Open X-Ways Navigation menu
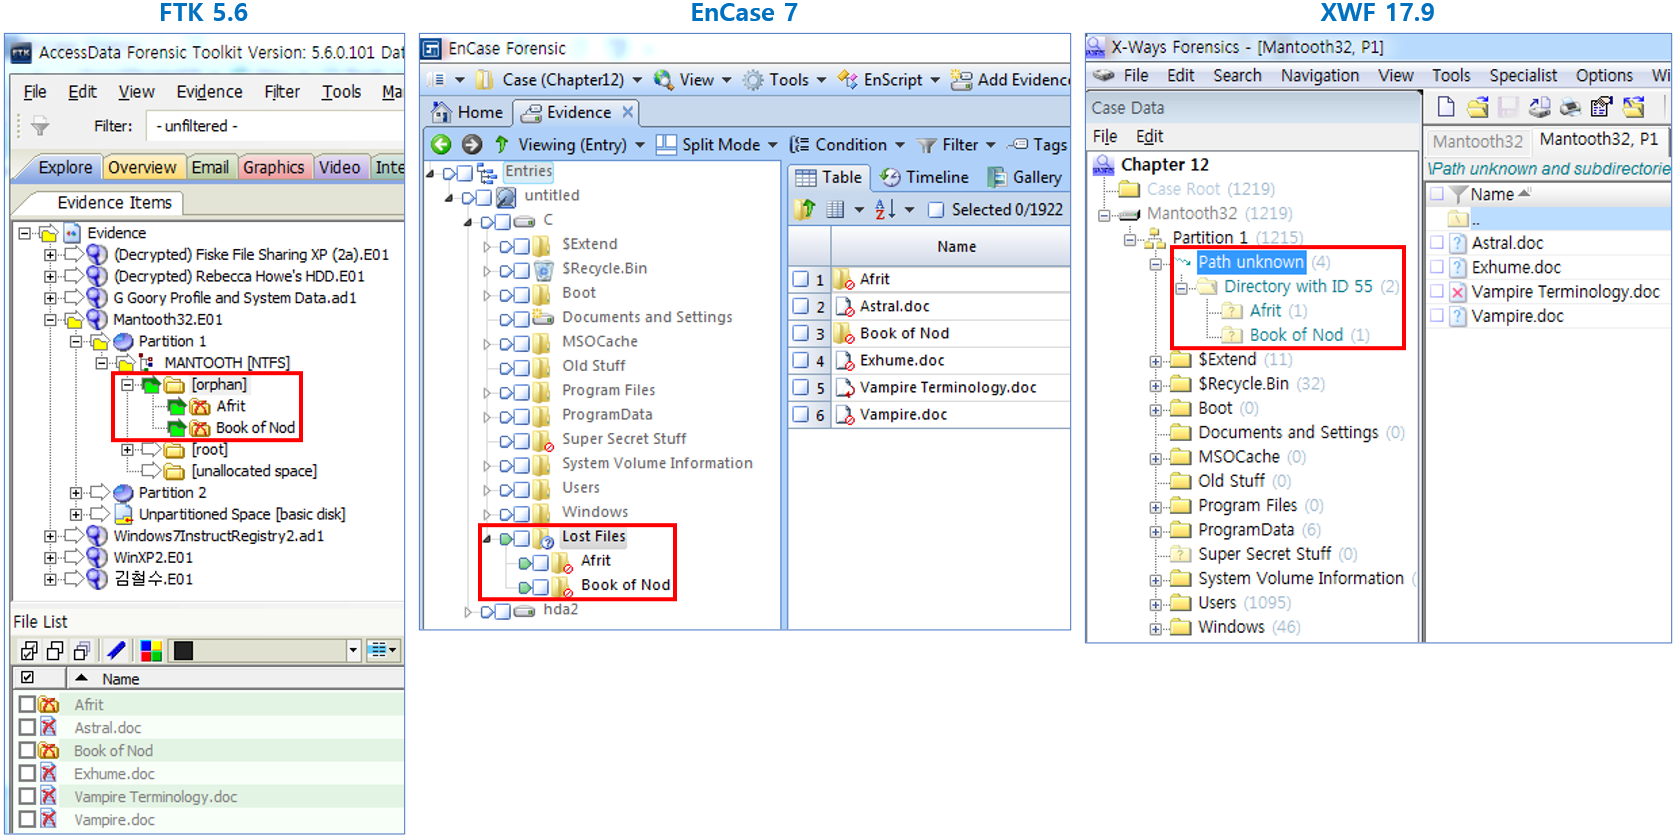Viewport: 1677px width, 839px height. (x=1319, y=75)
